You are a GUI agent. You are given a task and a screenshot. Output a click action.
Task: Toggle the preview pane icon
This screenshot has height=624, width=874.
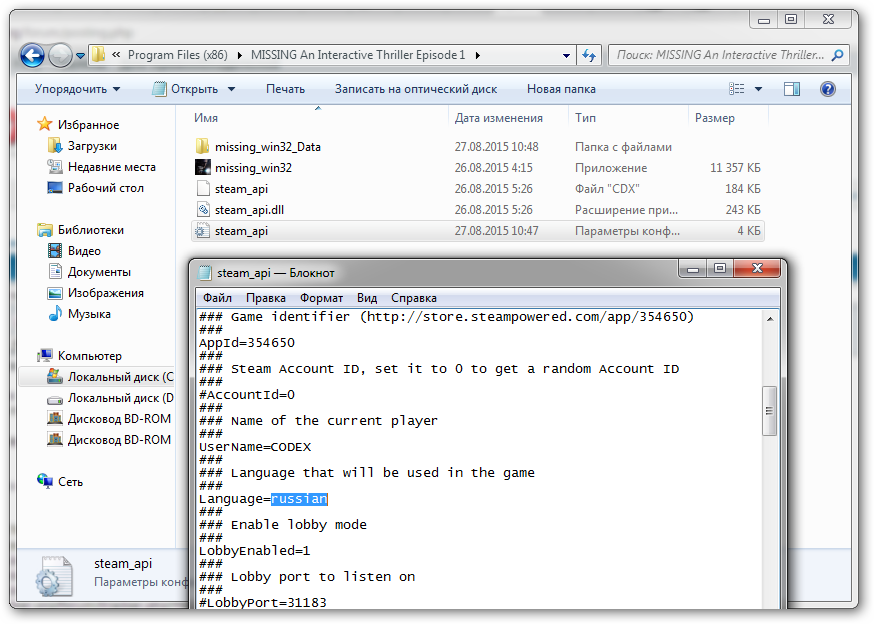point(792,89)
